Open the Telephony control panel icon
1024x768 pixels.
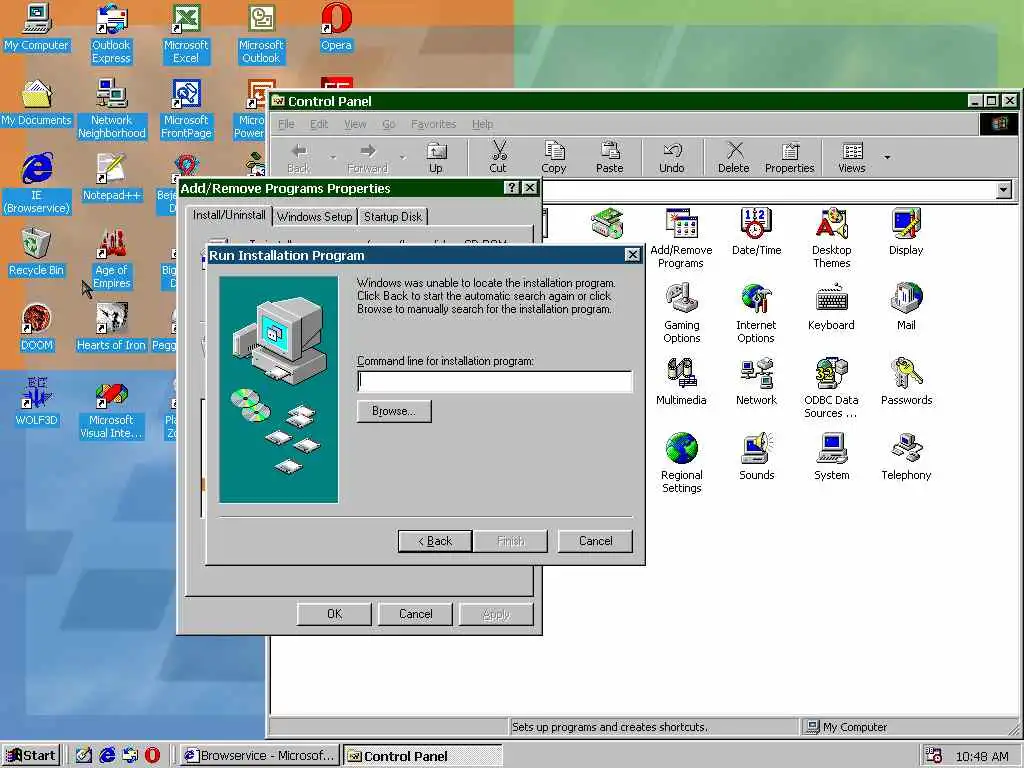point(906,457)
